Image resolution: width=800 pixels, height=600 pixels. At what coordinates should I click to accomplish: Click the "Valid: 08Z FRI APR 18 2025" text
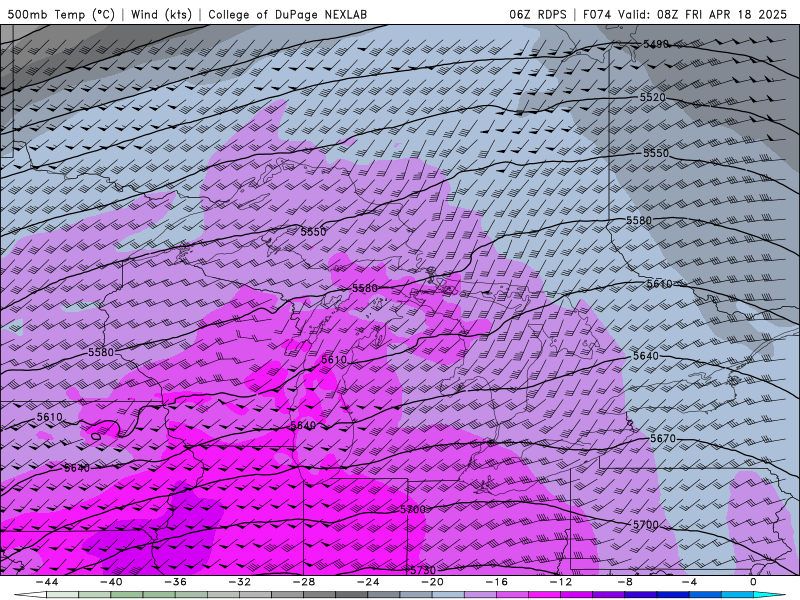pyautogui.click(x=703, y=14)
